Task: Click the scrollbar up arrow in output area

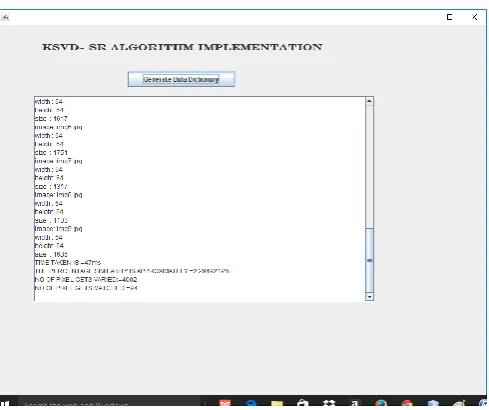Action: pyautogui.click(x=369, y=101)
